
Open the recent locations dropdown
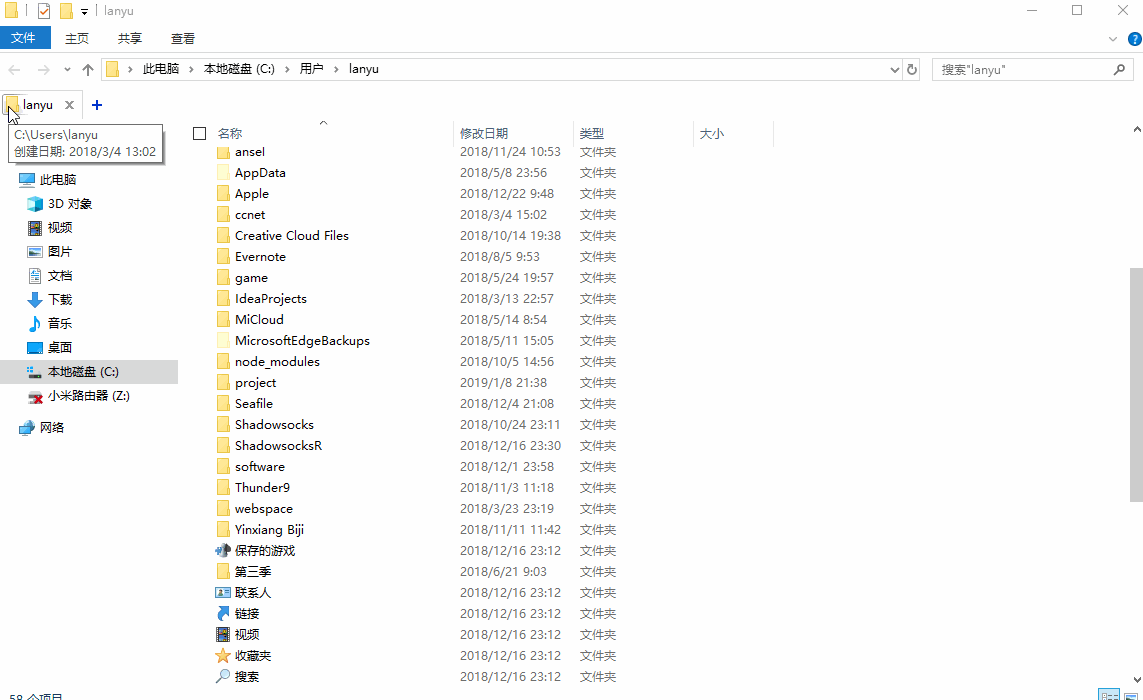point(67,70)
